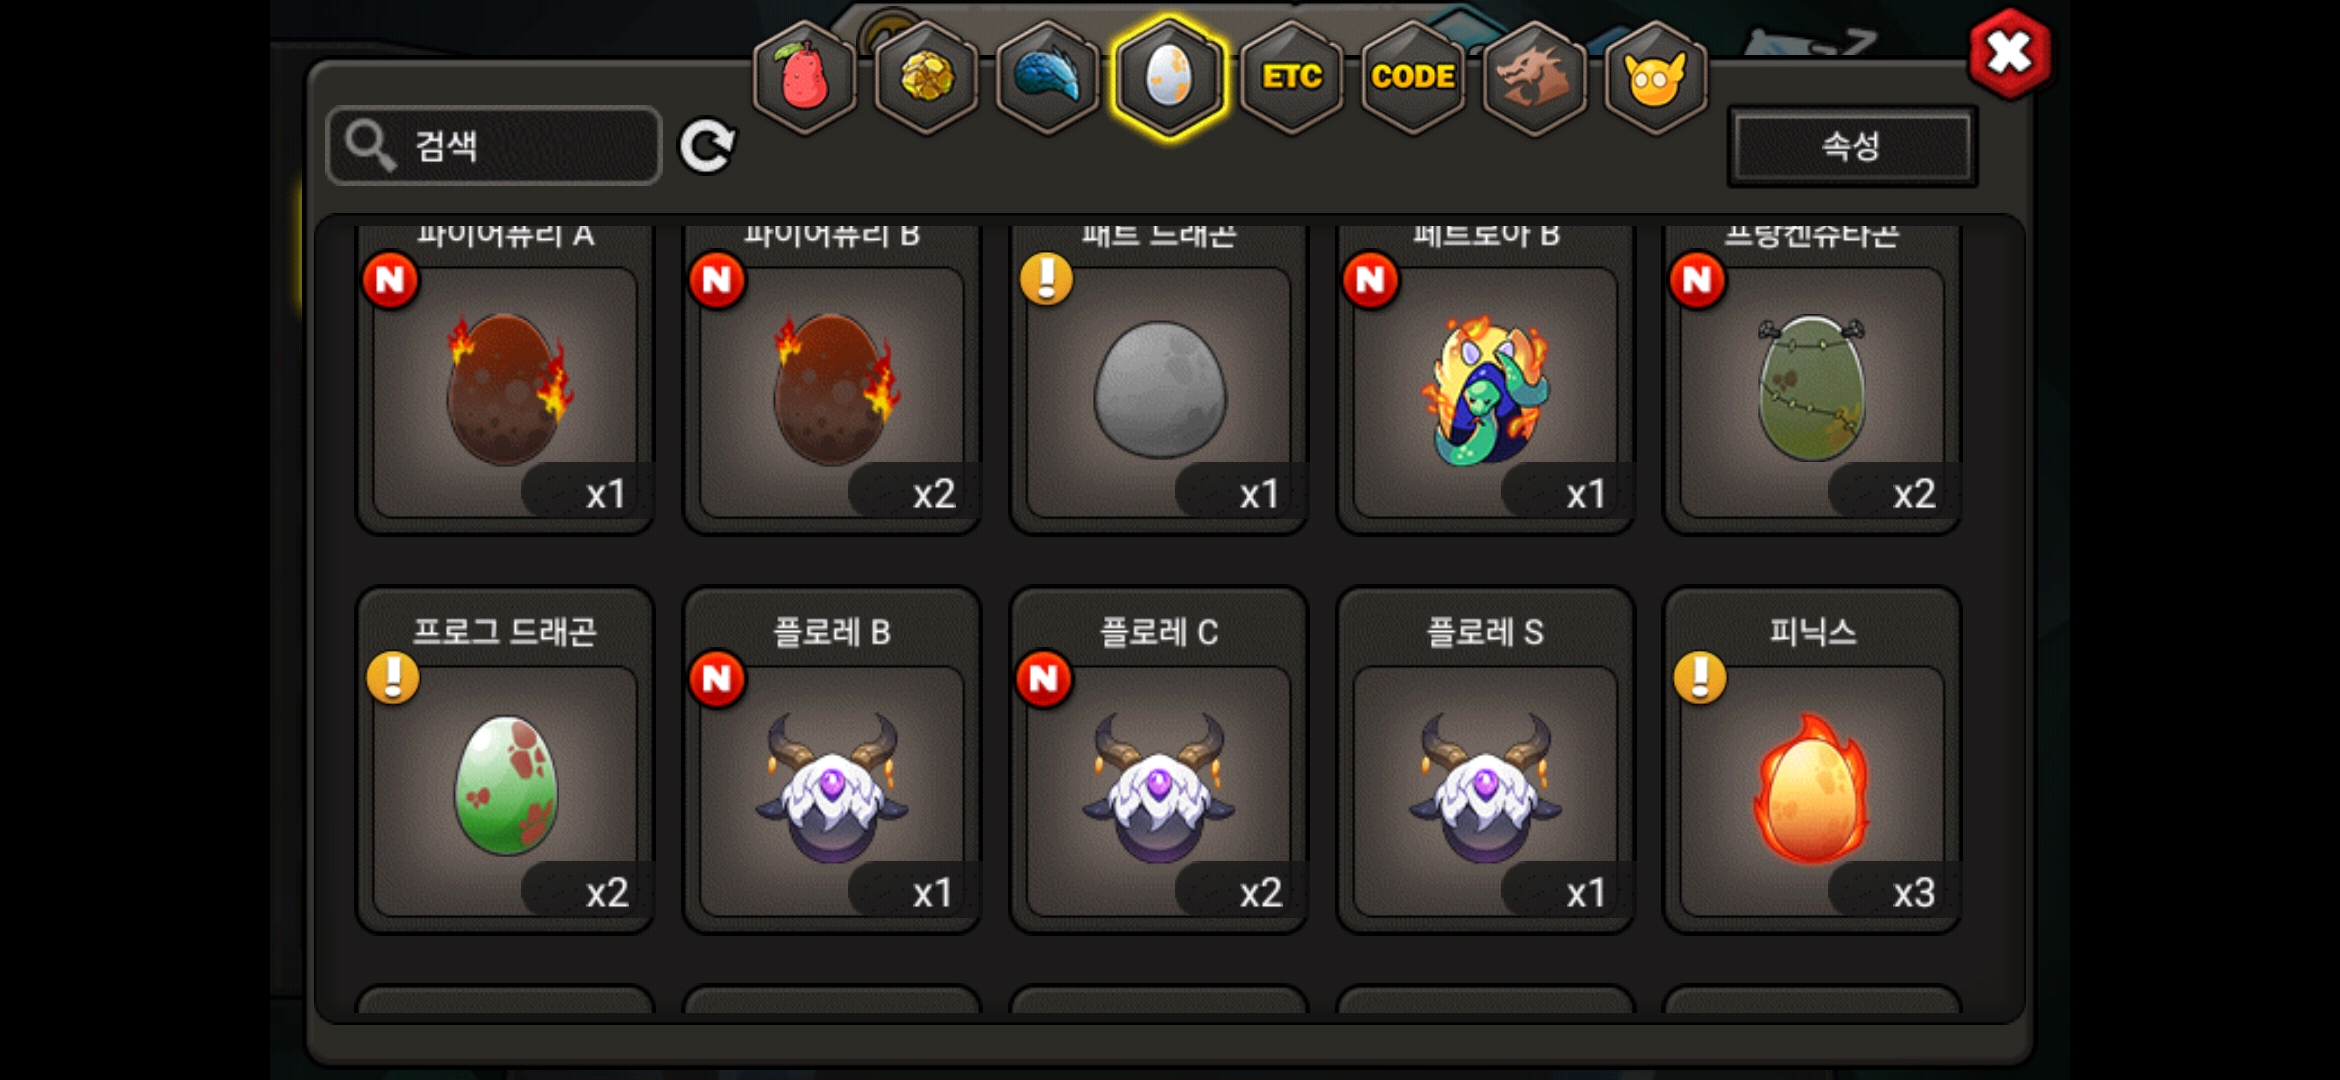This screenshot has width=2340, height=1080.
Task: Switch to the ETC tab
Action: tap(1292, 78)
